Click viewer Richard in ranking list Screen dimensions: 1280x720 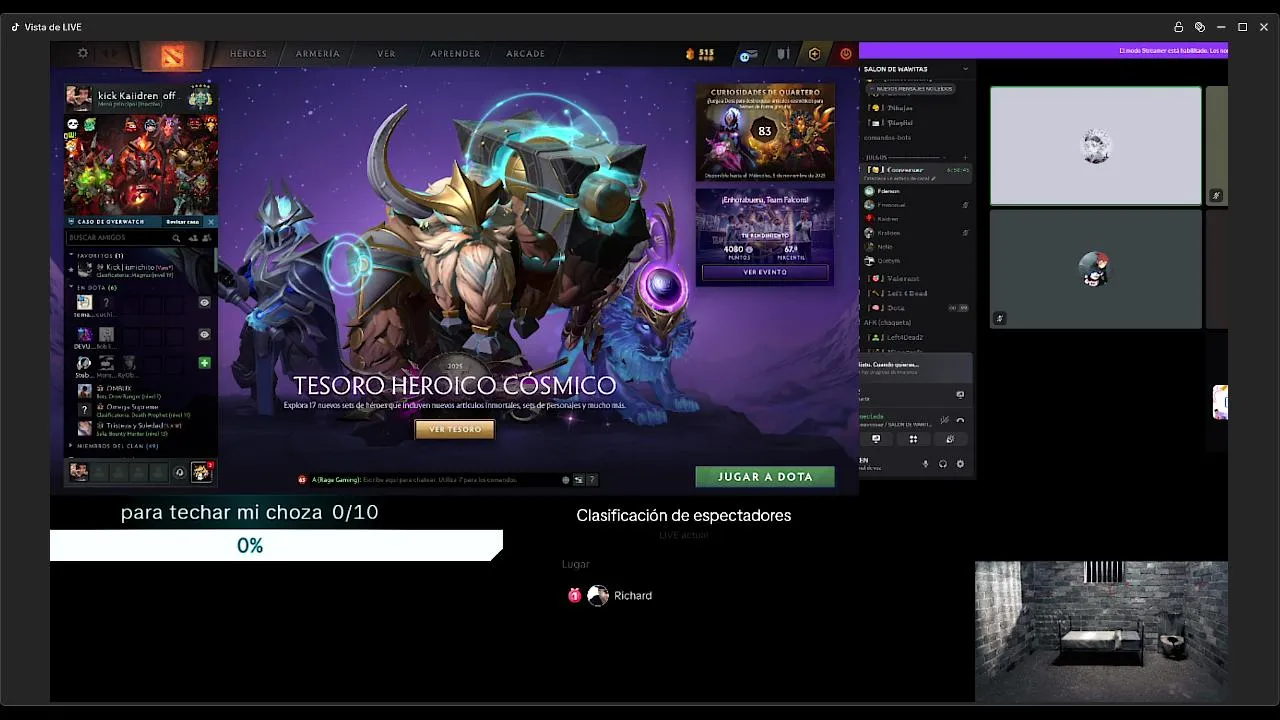click(610, 596)
